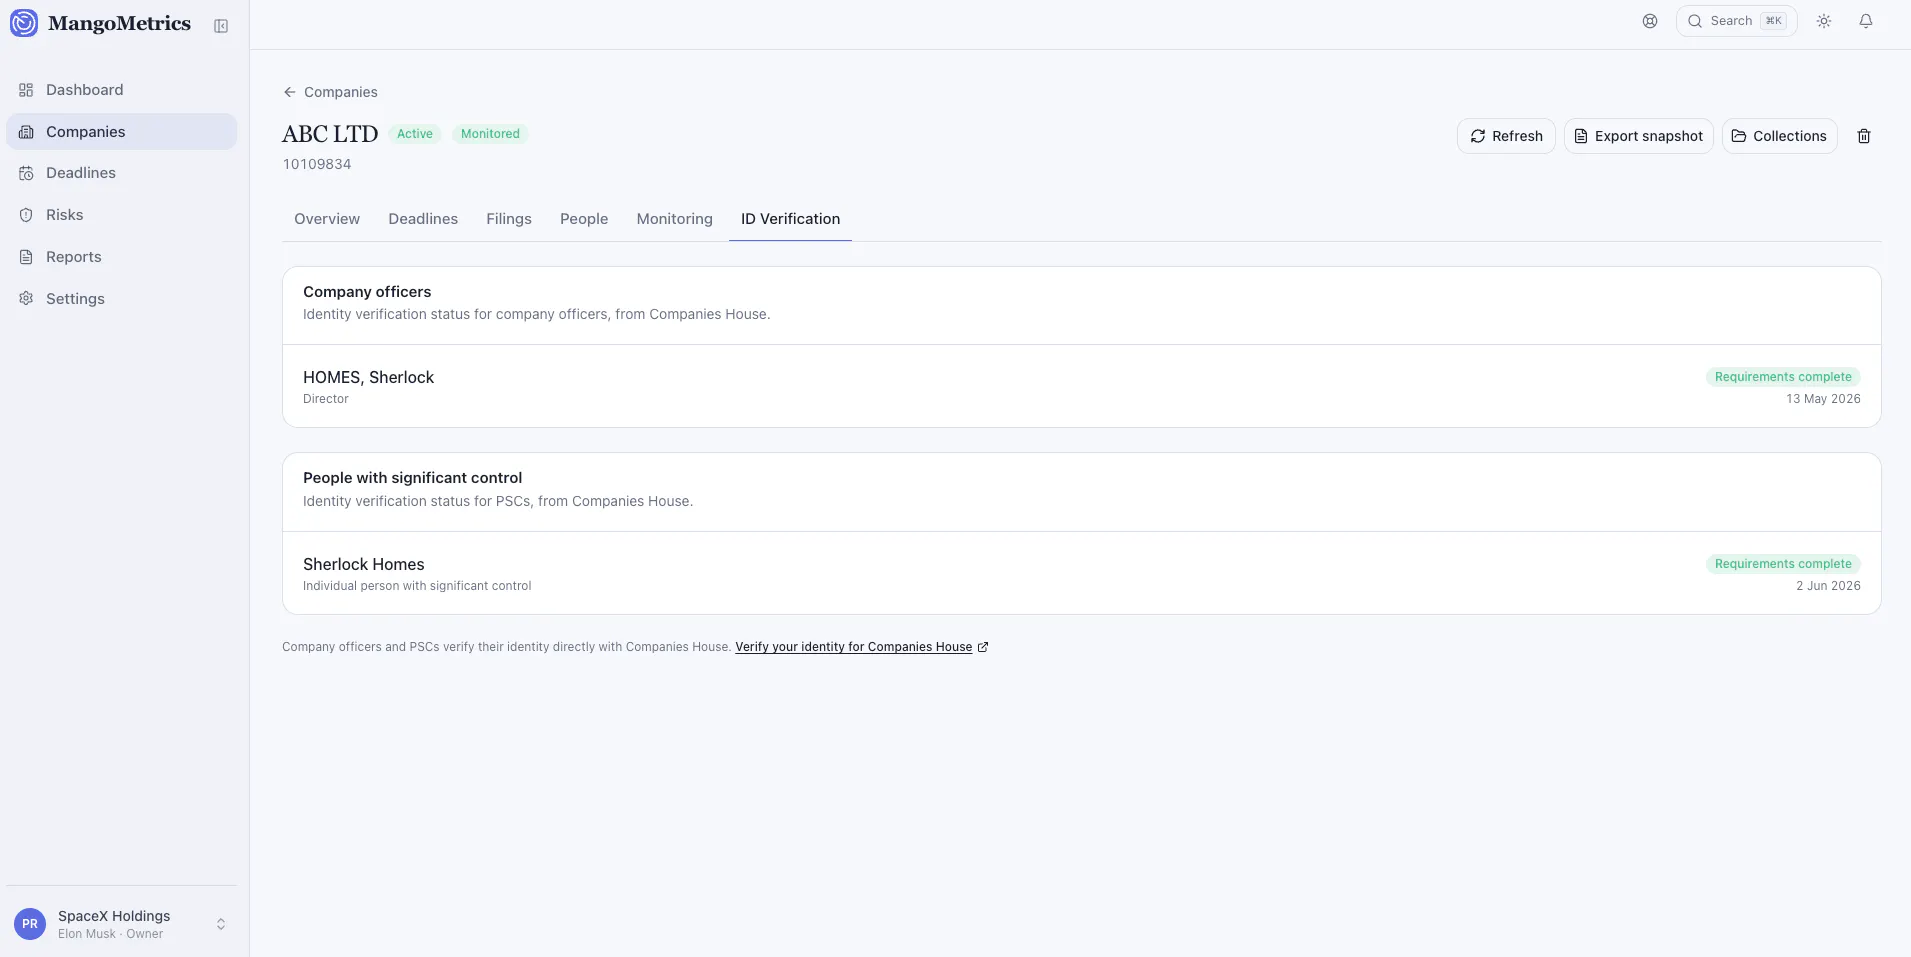Switch to the People tab
1911x957 pixels.
coord(584,219)
